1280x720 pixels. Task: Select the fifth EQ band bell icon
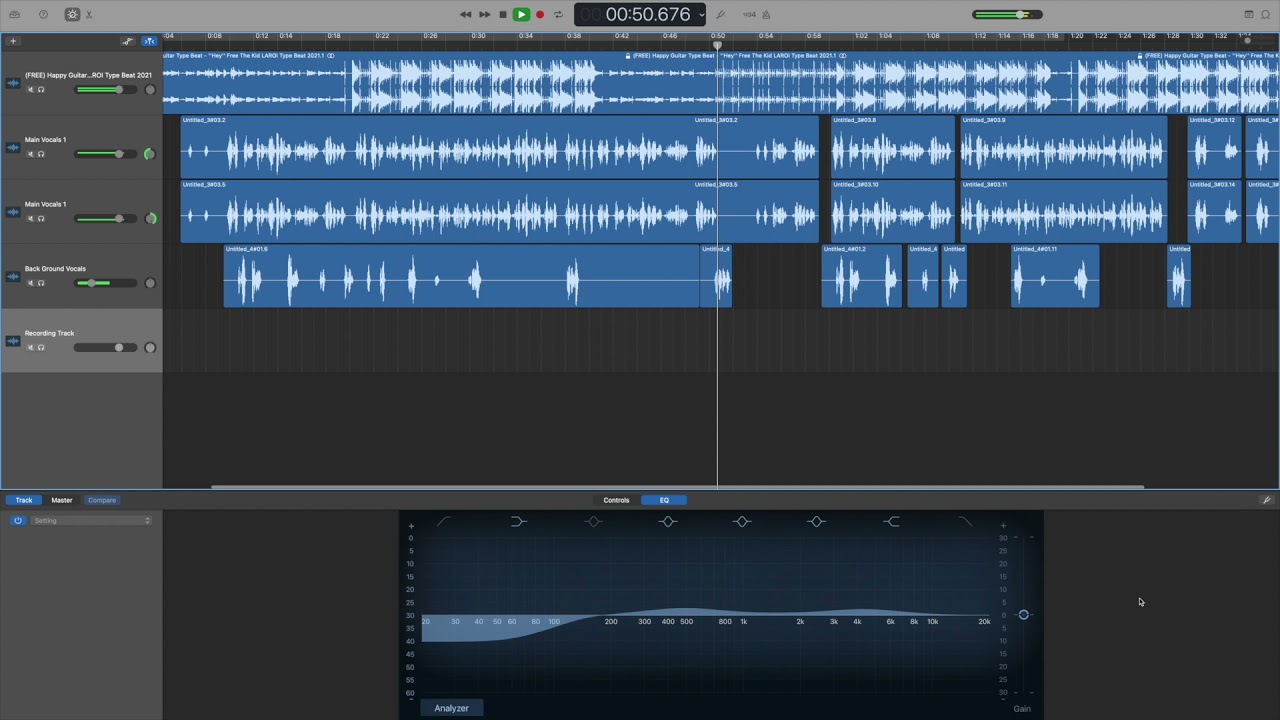tap(742, 521)
